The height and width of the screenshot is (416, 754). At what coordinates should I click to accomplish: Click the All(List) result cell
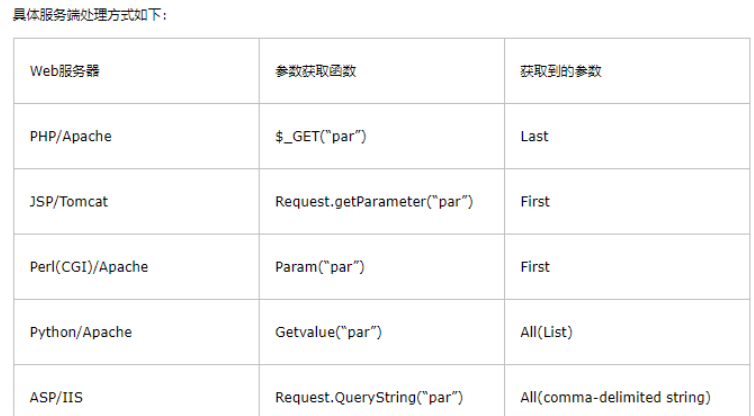[x=546, y=332]
